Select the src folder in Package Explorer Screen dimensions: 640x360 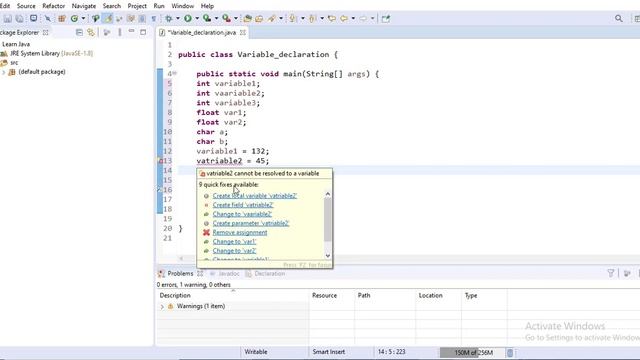click(x=14, y=63)
